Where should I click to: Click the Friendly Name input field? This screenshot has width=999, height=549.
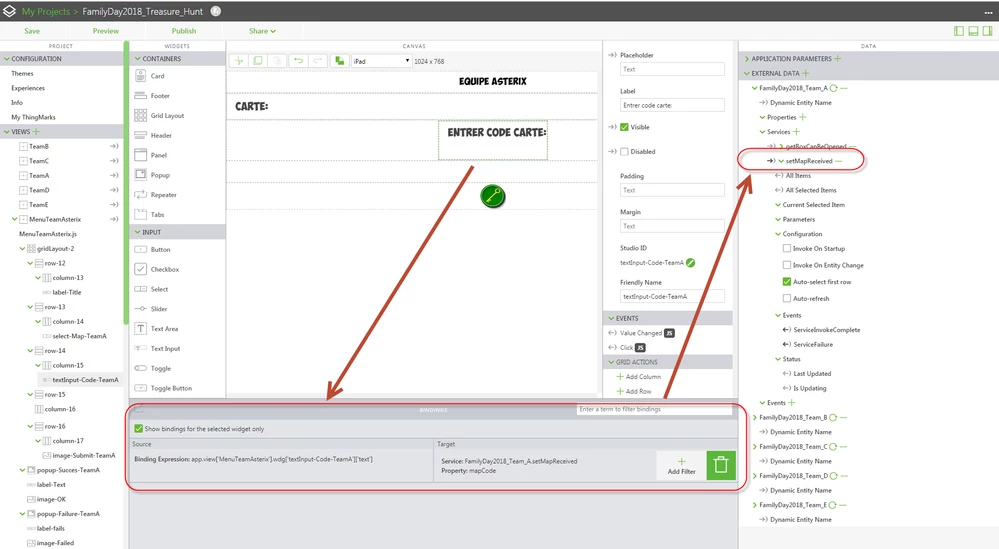(x=672, y=296)
